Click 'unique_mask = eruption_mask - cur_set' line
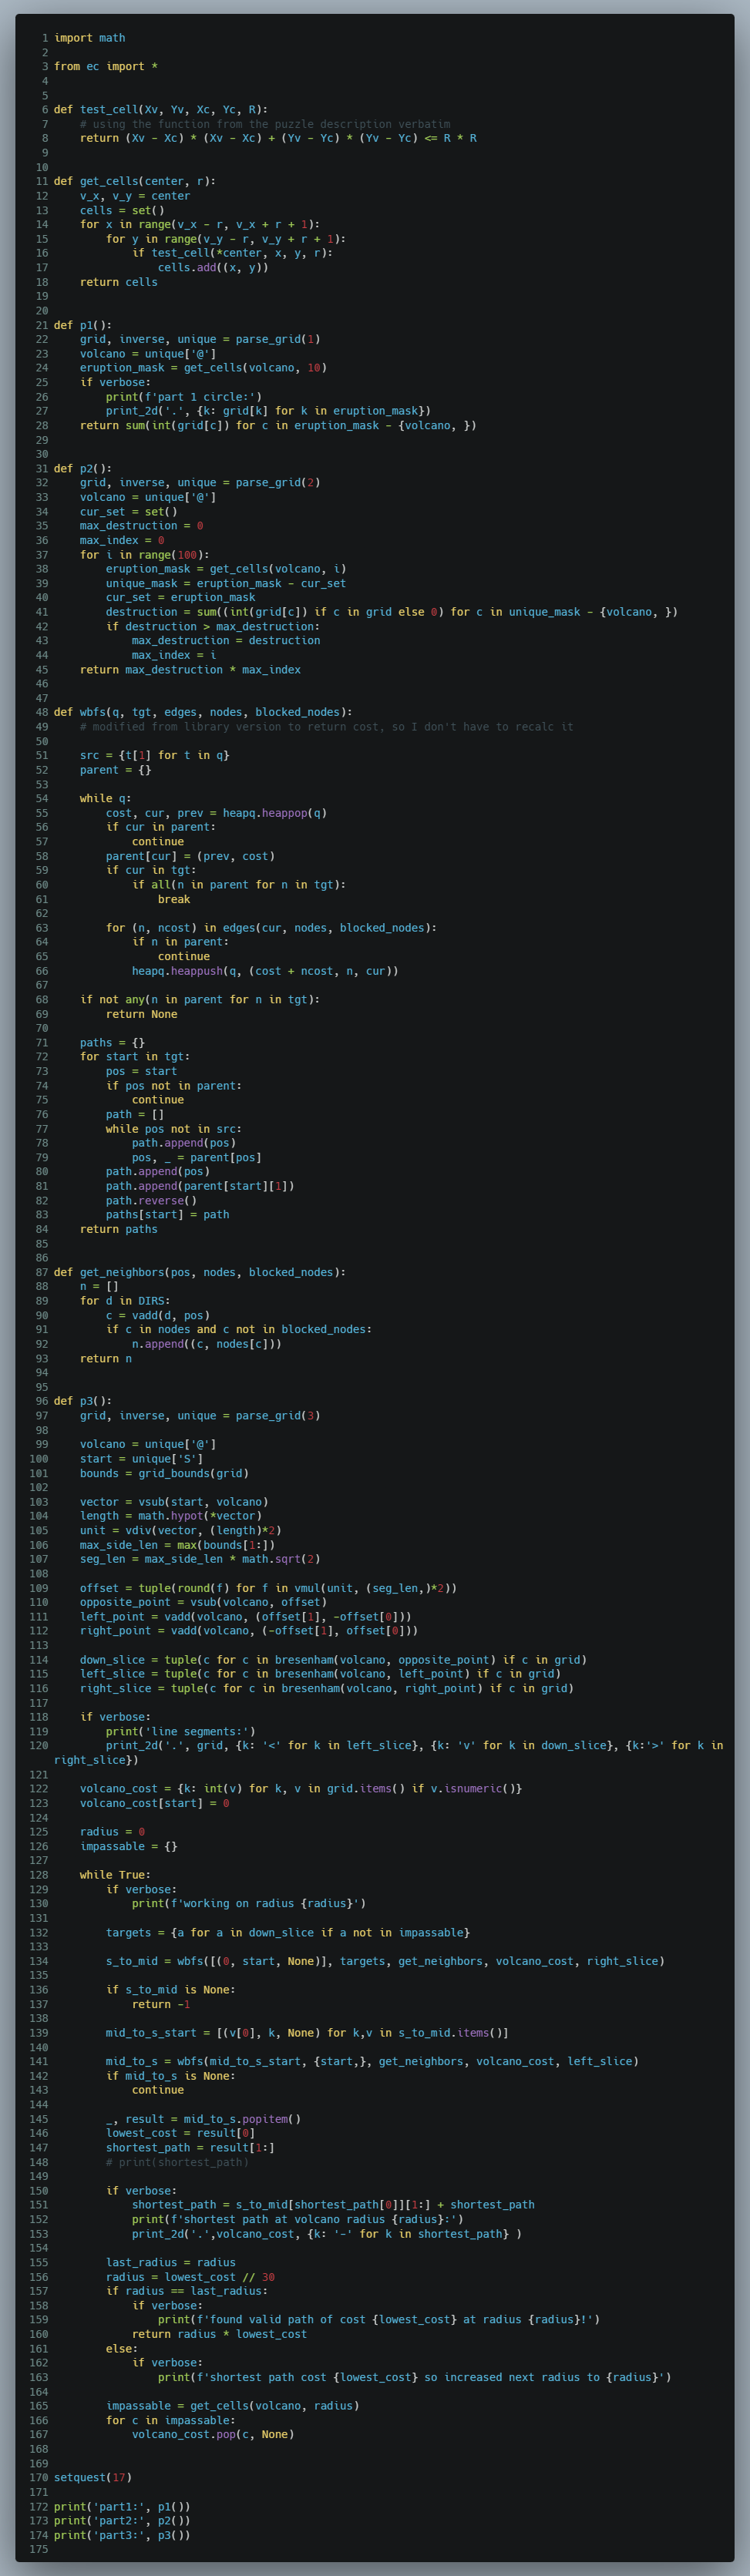Image resolution: width=750 pixels, height=2576 pixels. [x=225, y=583]
